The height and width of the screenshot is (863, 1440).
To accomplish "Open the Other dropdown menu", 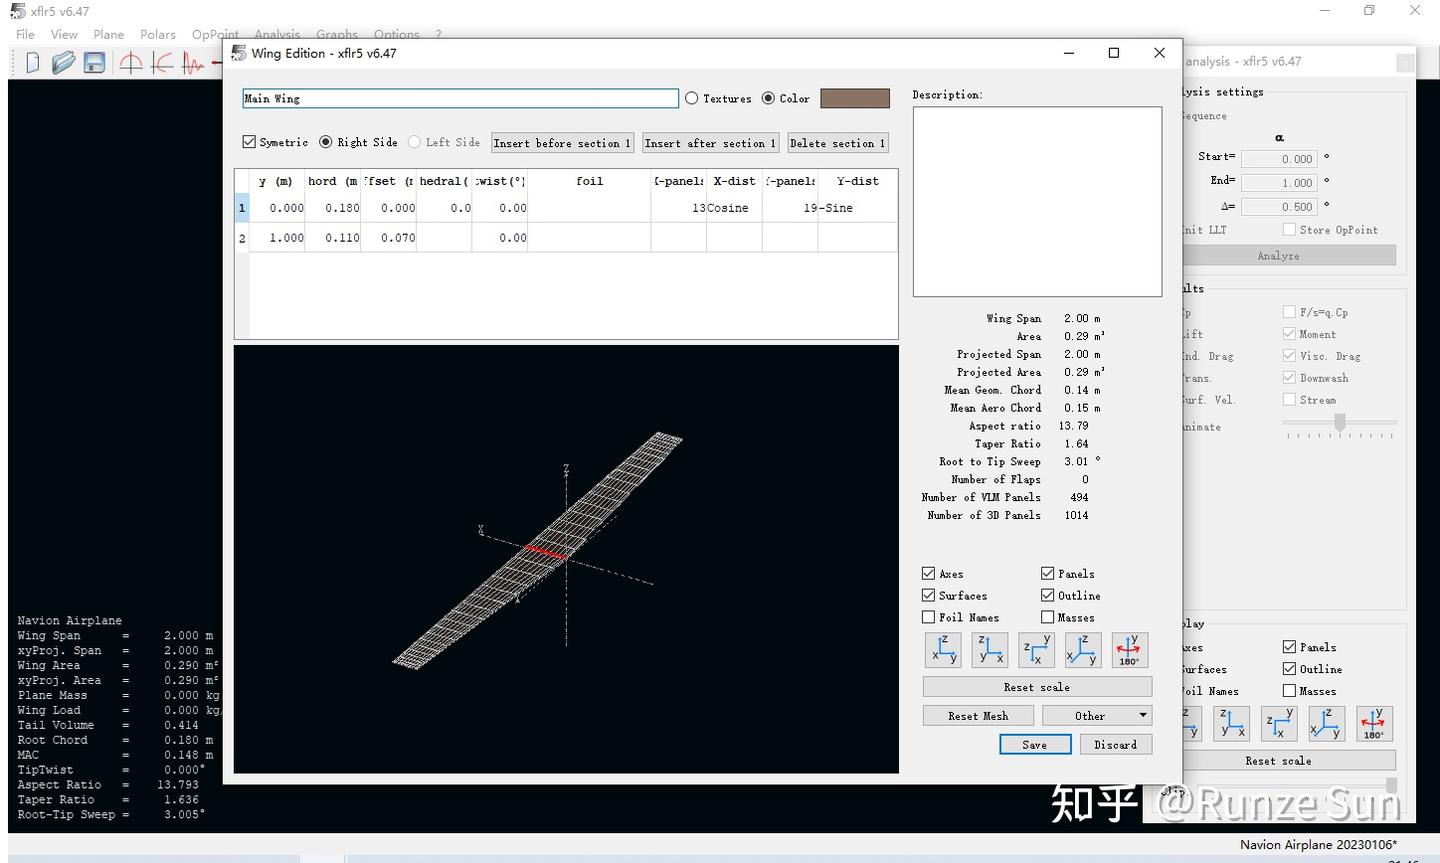I will [1096, 715].
